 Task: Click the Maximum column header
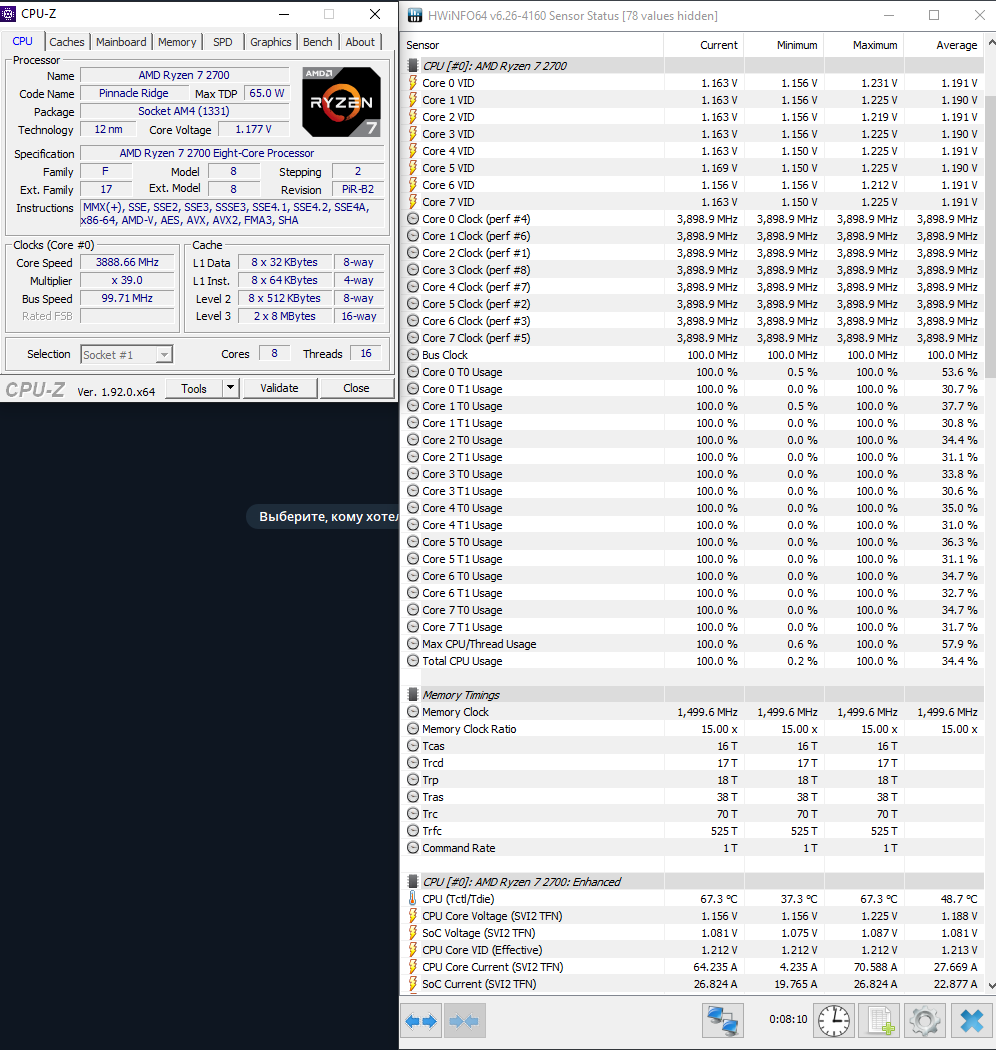(x=864, y=45)
